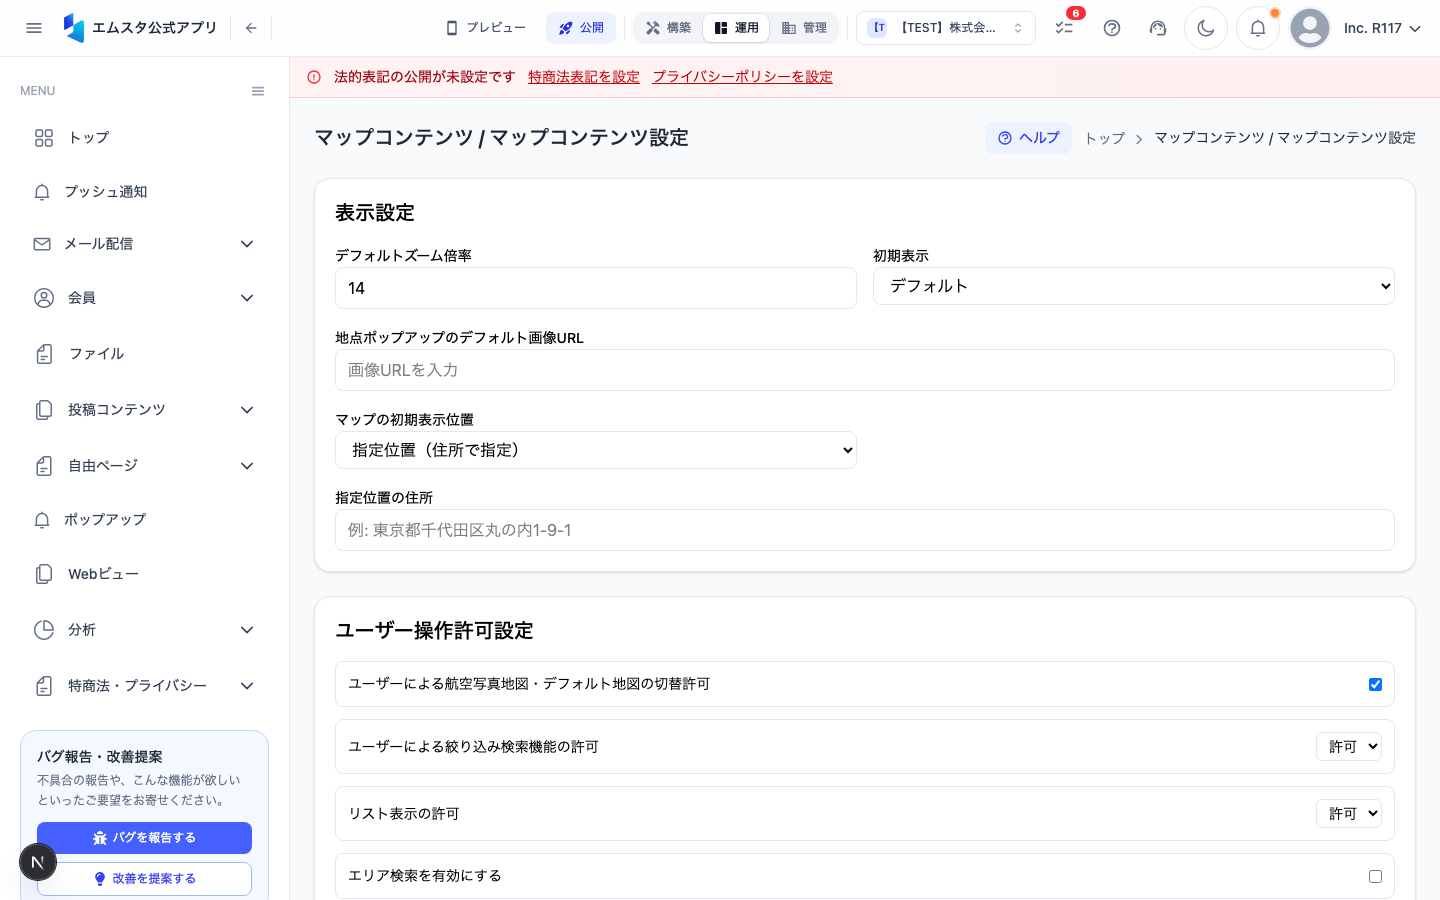Image resolution: width=1440 pixels, height=900 pixels.
Task: Expand 特商法・プライバシー menu
Action: (x=144, y=686)
